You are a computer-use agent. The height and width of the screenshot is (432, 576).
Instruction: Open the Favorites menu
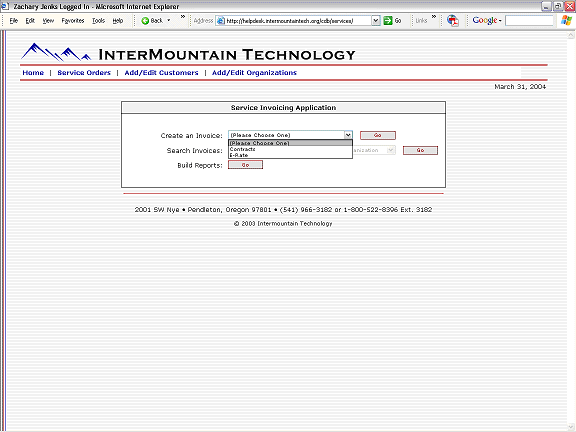[x=73, y=21]
